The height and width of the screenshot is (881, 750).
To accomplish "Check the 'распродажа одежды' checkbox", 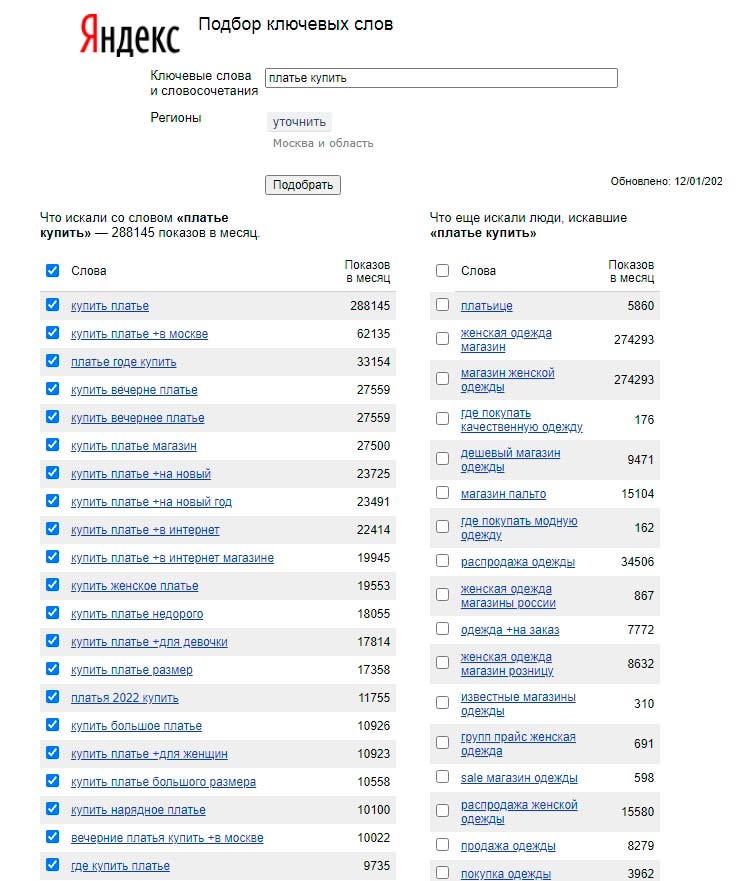I will [x=443, y=561].
